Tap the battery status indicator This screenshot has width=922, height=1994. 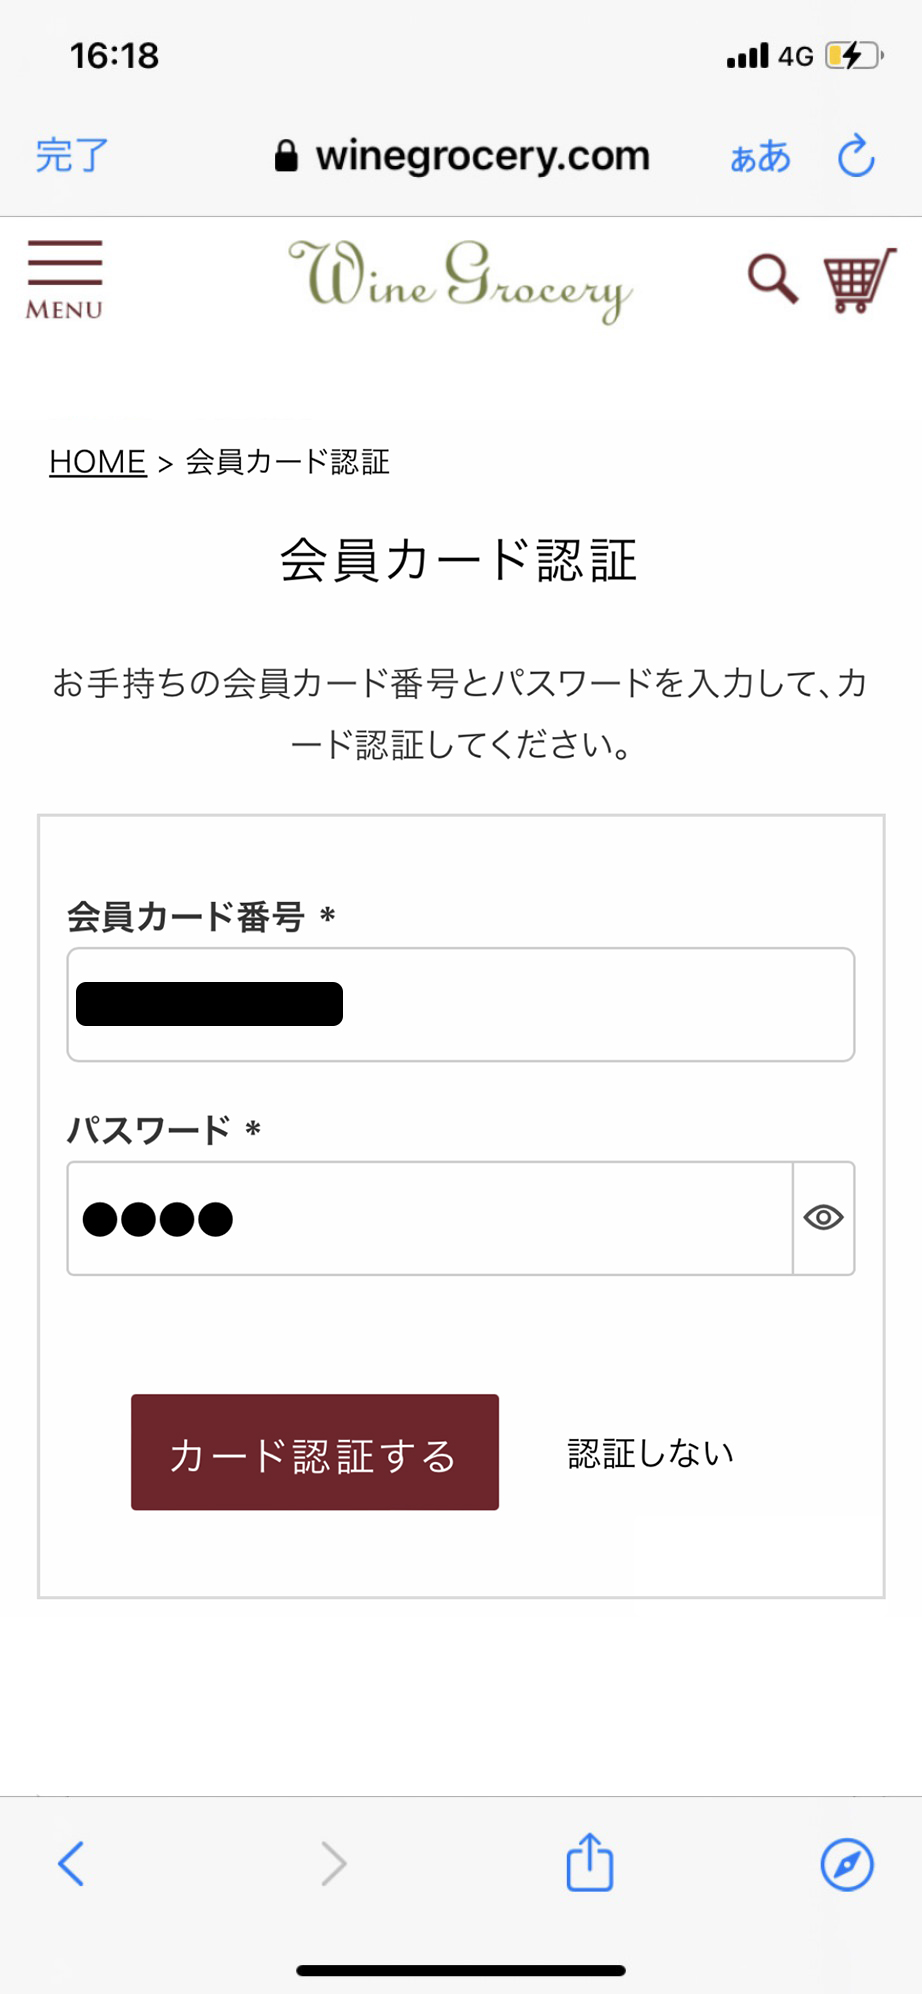pos(855,55)
